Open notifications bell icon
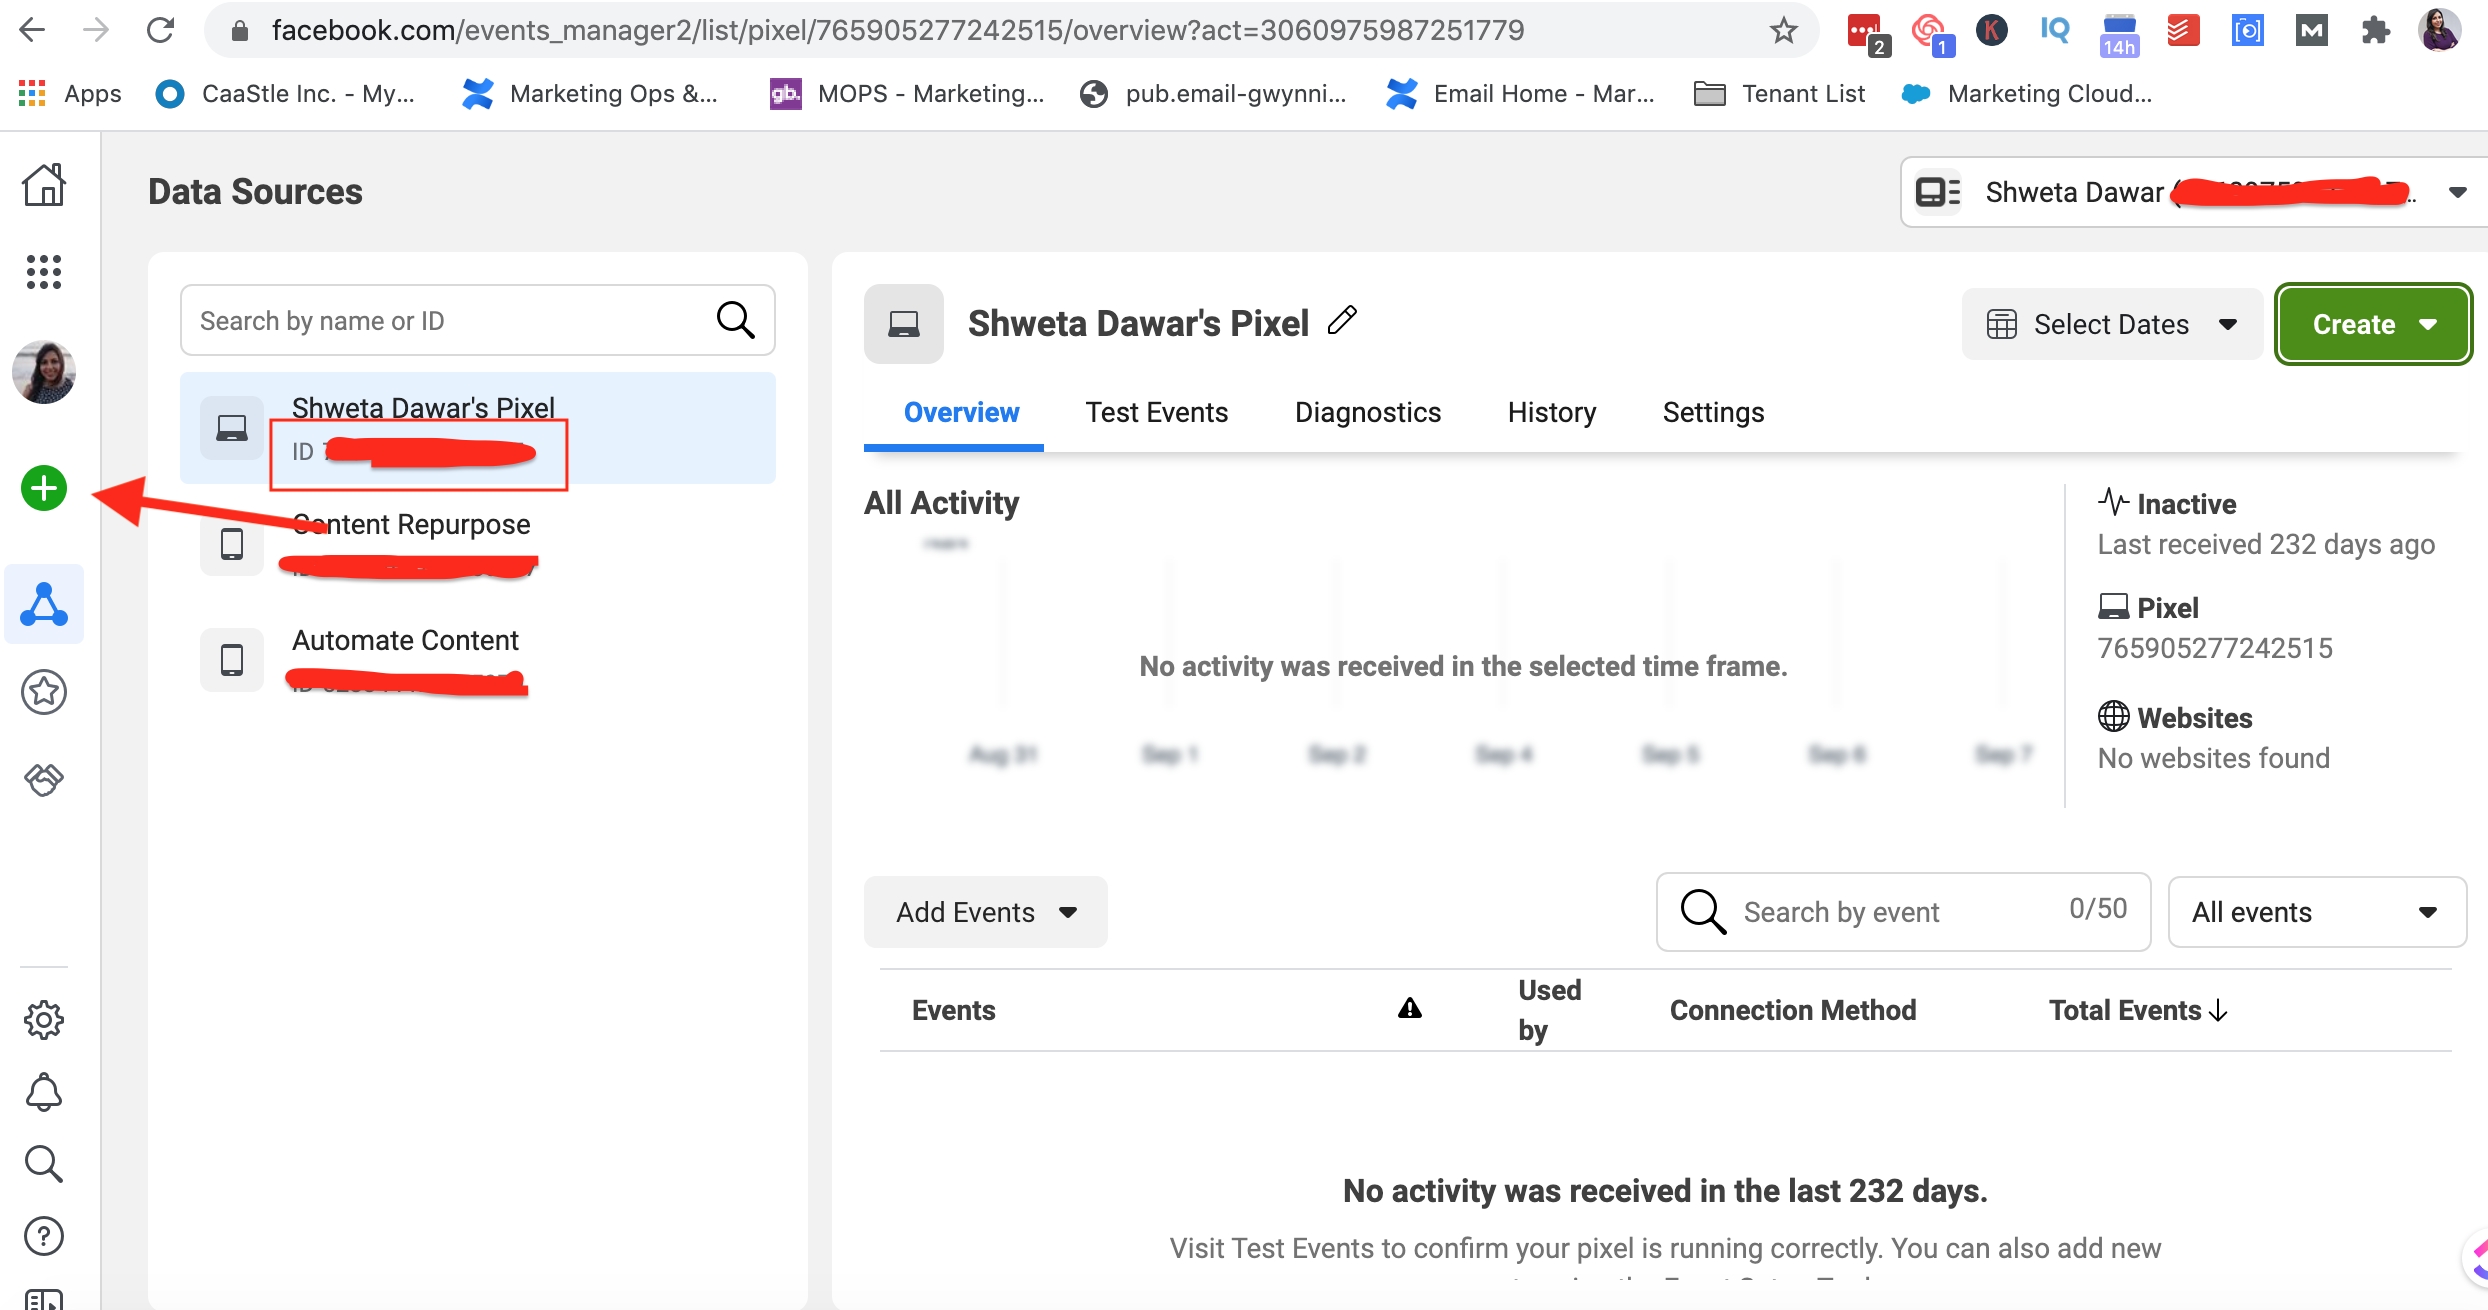Screen dimensions: 2488x1310 [44, 1092]
